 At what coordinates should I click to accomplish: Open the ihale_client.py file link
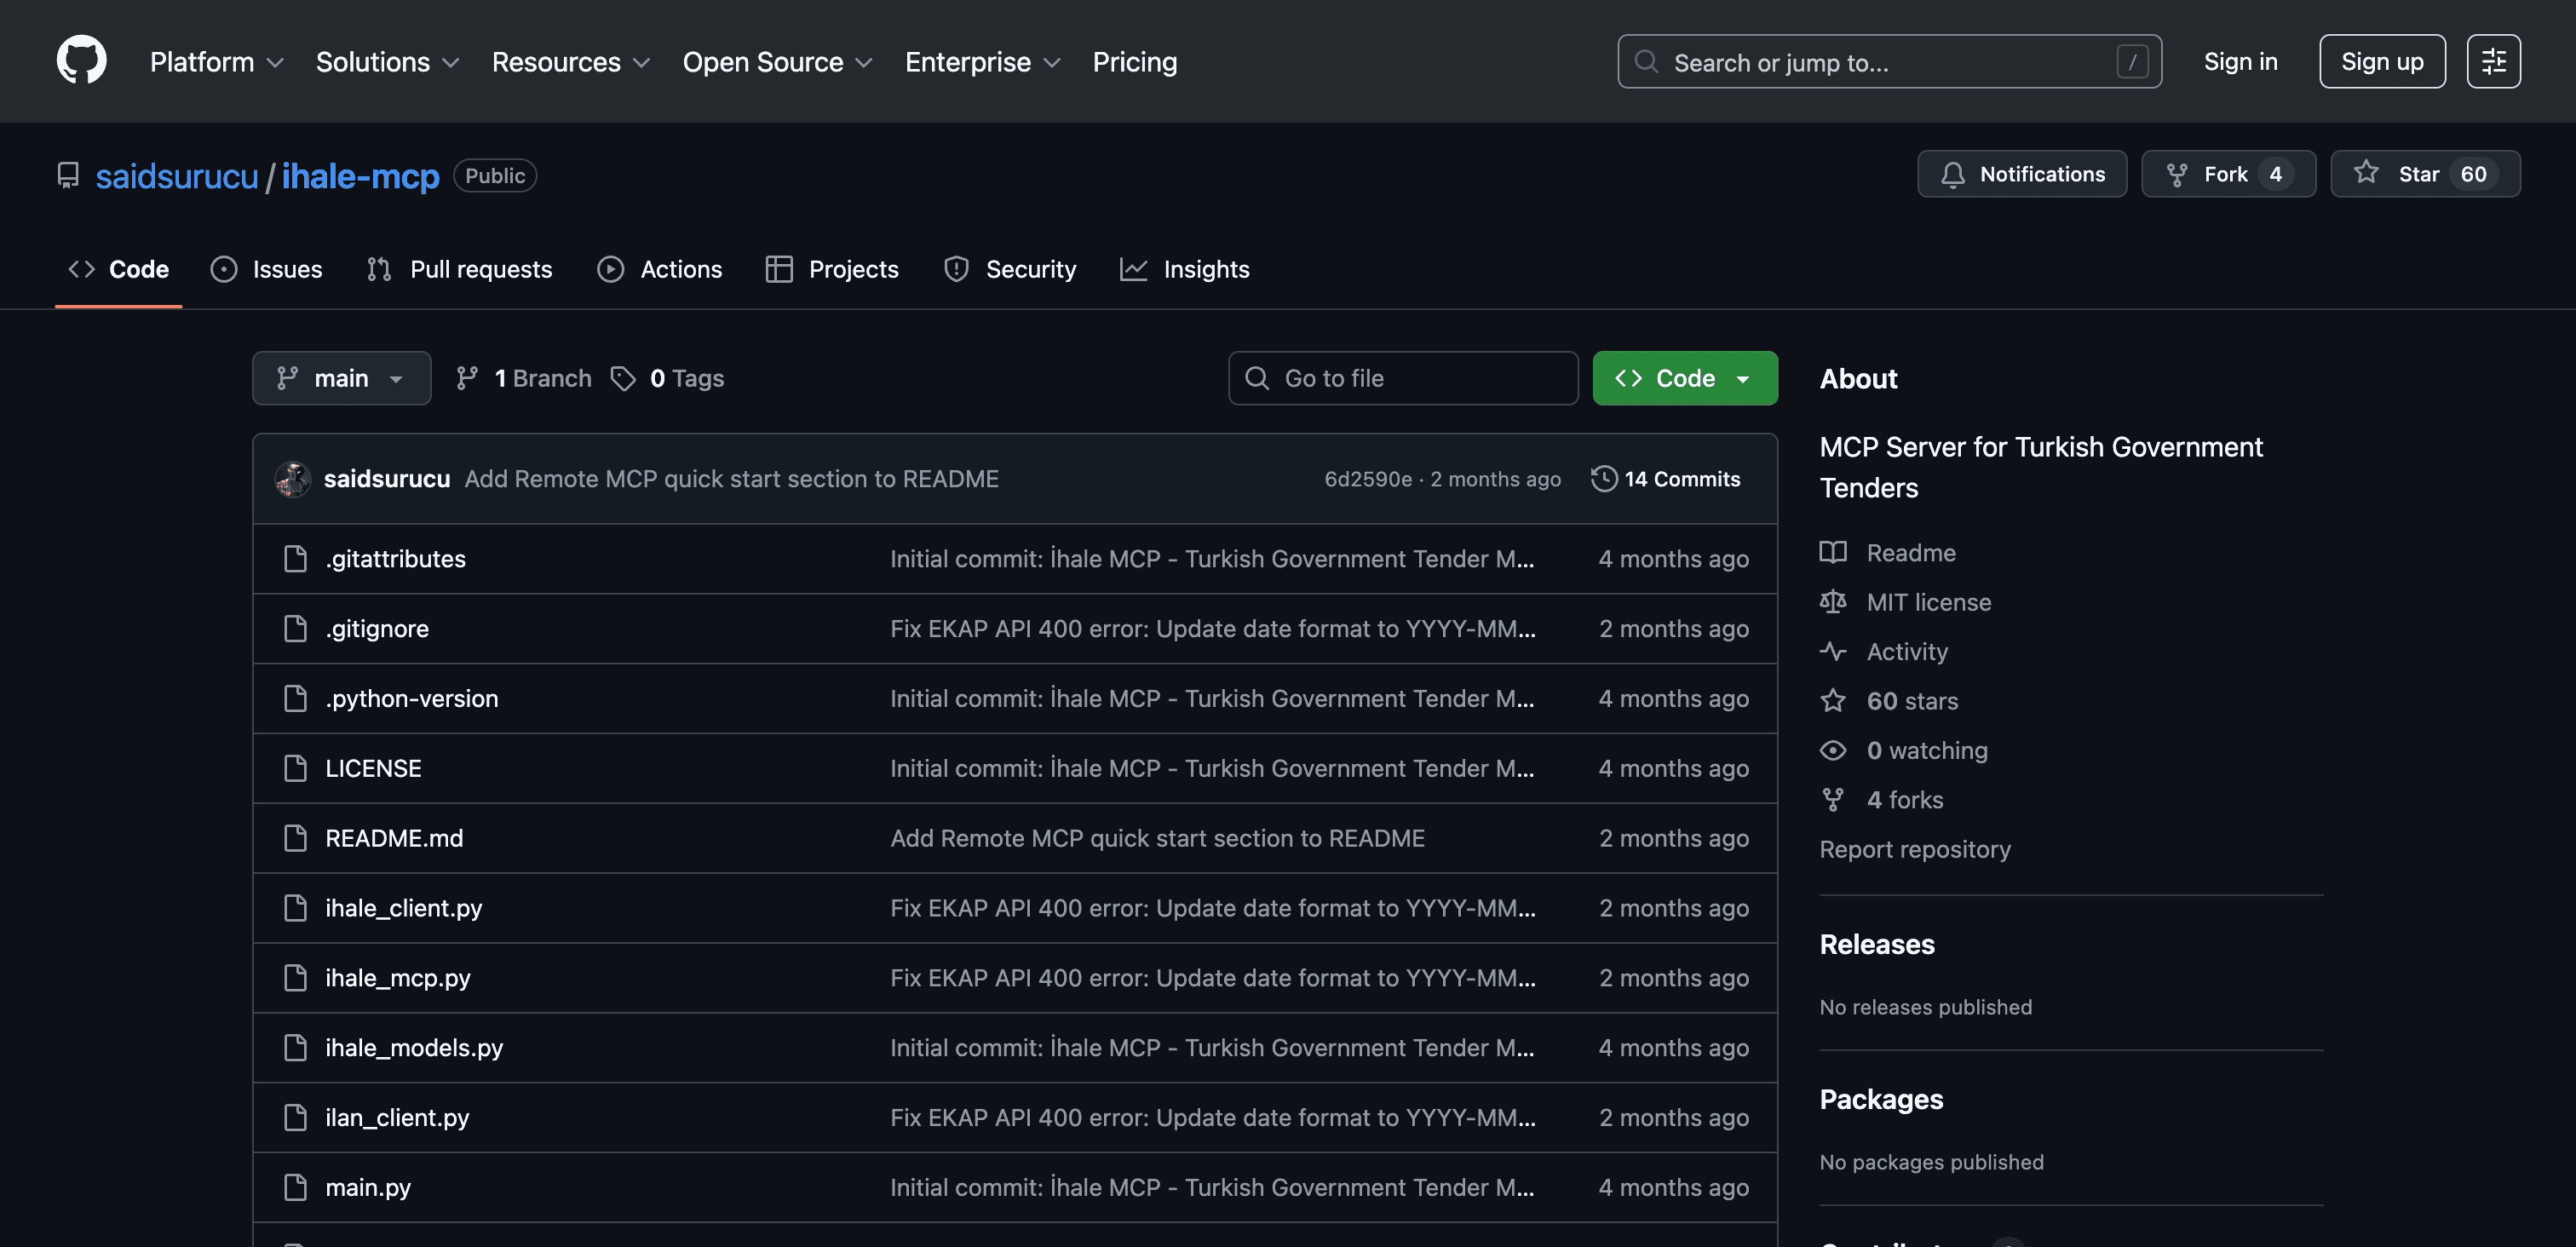403,908
